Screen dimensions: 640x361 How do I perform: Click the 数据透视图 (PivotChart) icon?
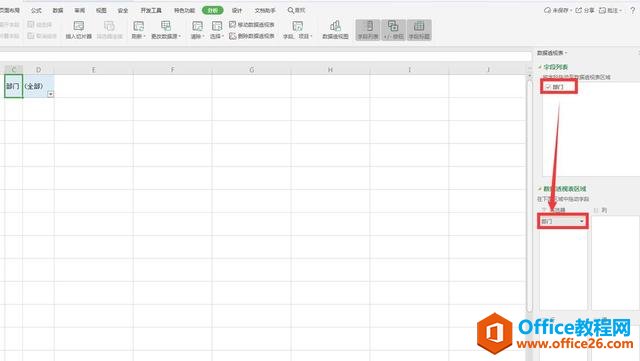[335, 26]
